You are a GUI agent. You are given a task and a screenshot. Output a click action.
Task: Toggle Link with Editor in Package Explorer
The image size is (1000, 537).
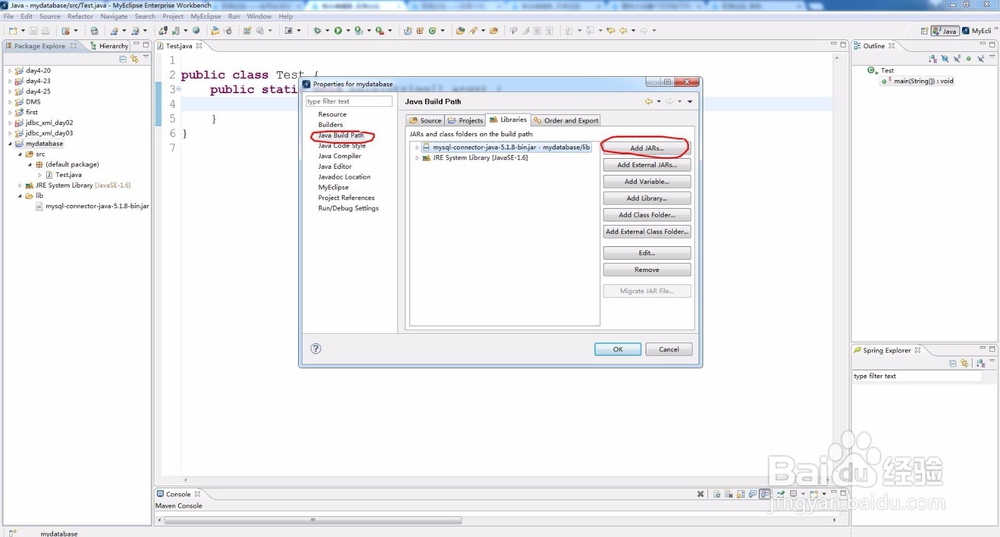pos(134,59)
